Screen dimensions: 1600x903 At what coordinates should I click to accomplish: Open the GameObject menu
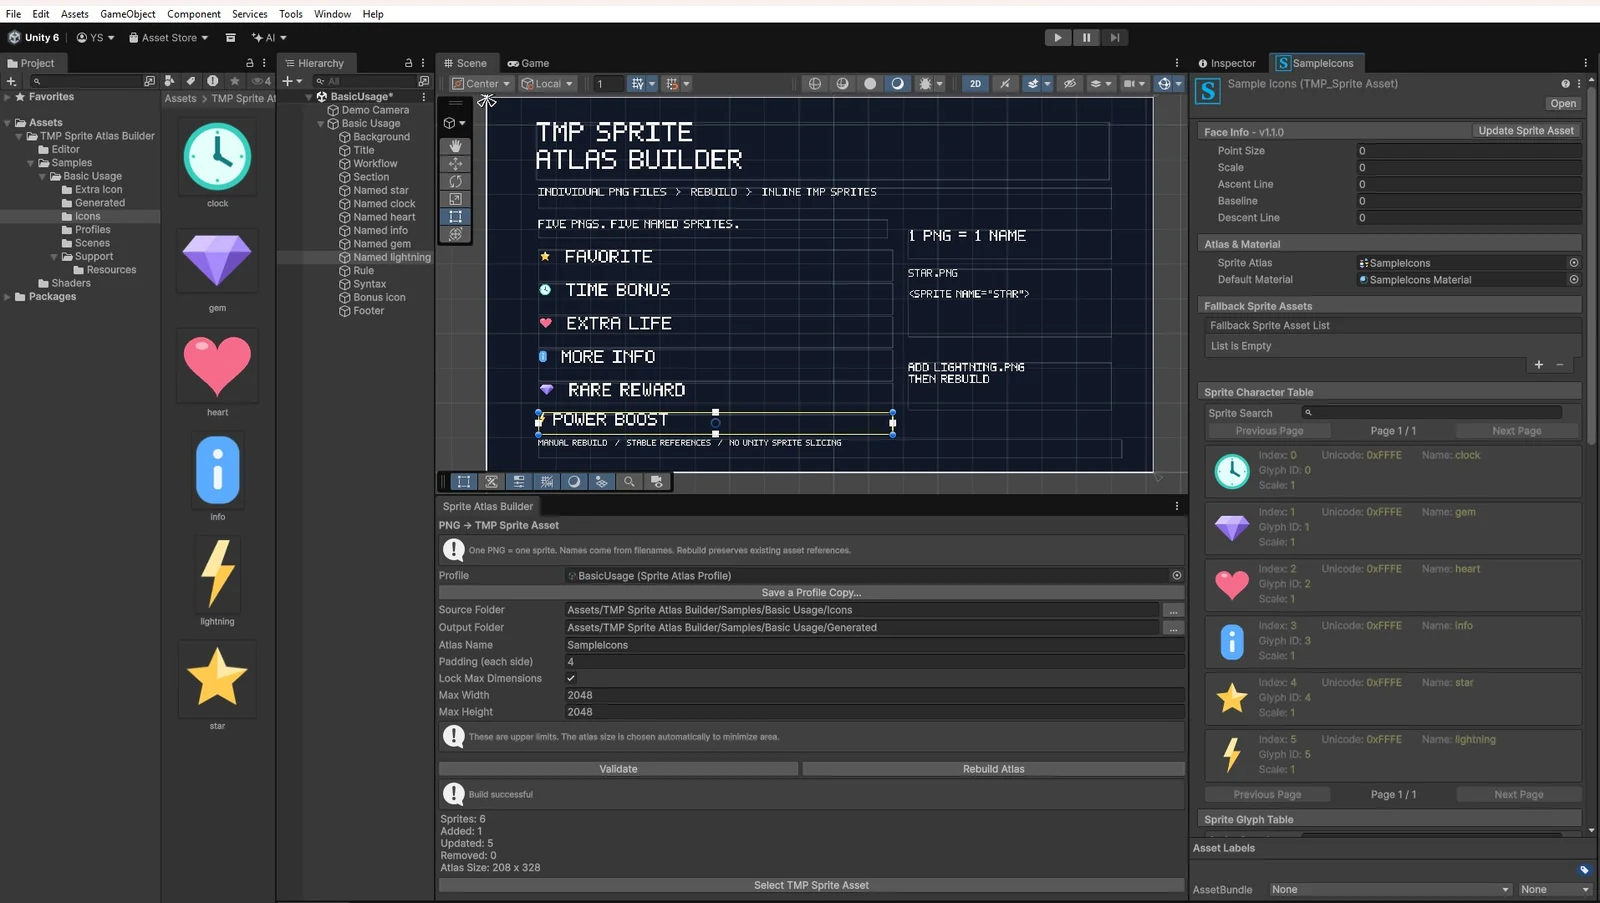[128, 14]
